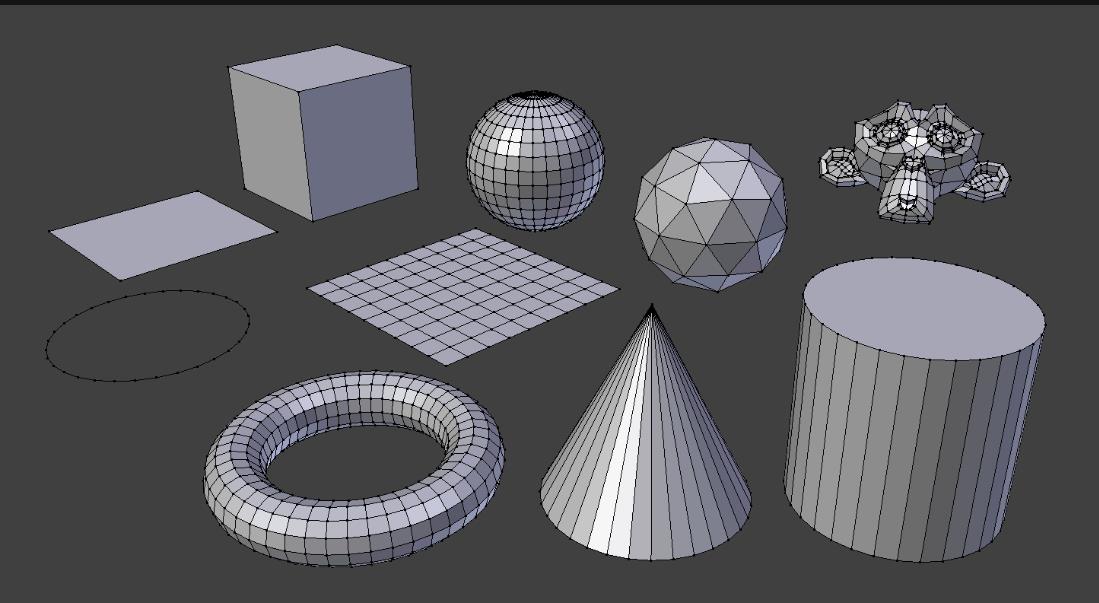Image resolution: width=1099 pixels, height=603 pixels.
Task: Select the cube mesh object
Action: (x=323, y=133)
